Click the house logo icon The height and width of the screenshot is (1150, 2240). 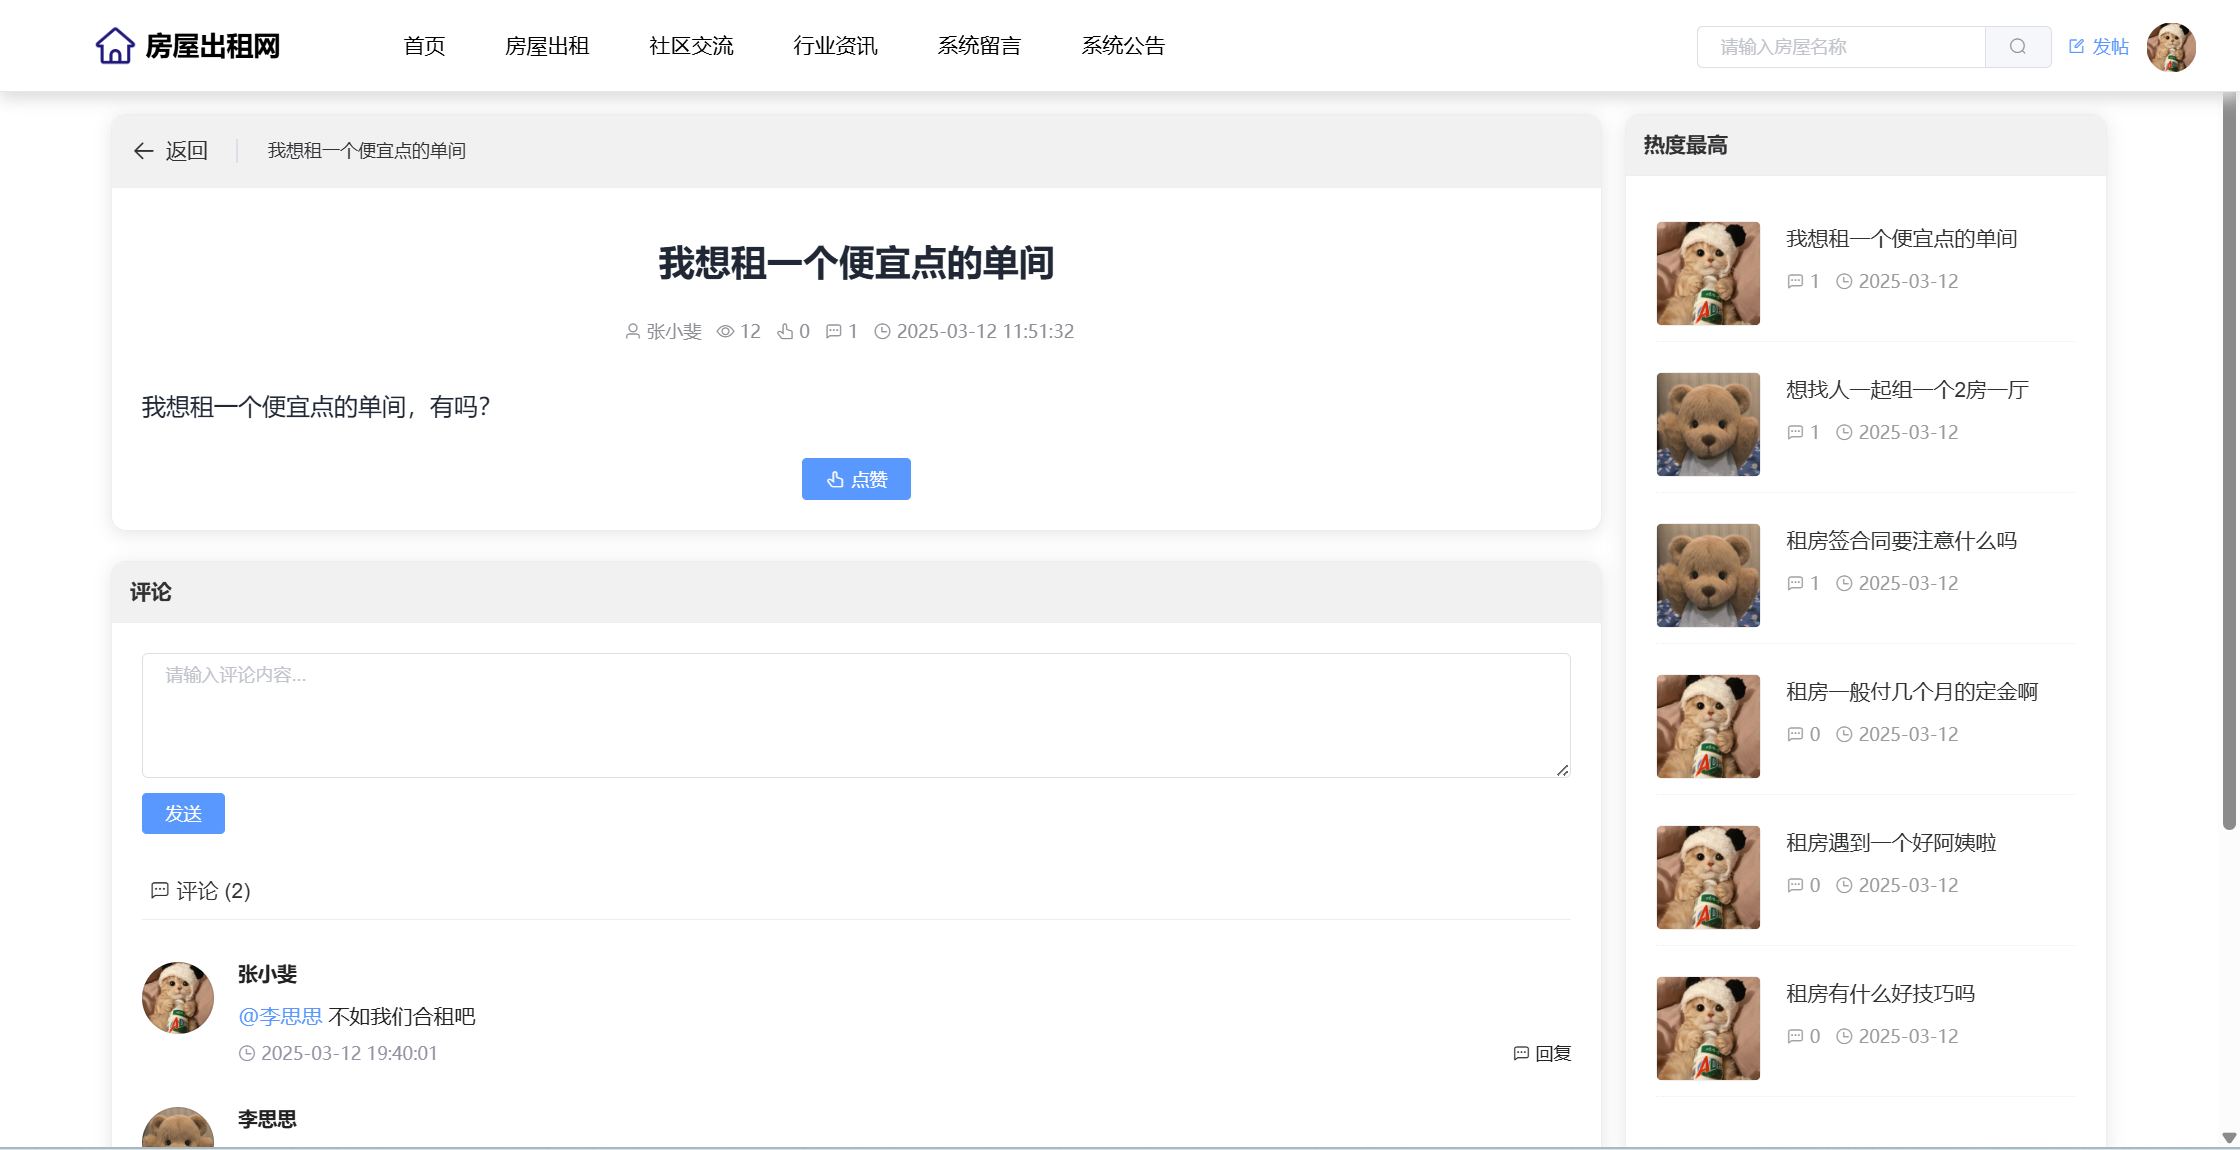[x=114, y=46]
